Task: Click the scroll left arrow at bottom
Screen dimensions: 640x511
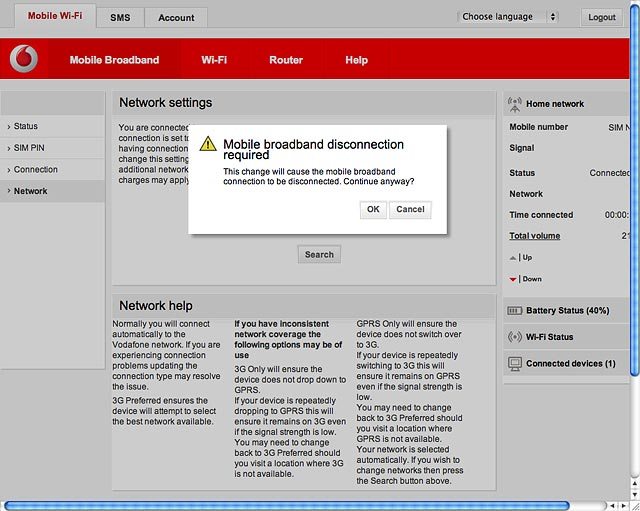Action: 612,506
